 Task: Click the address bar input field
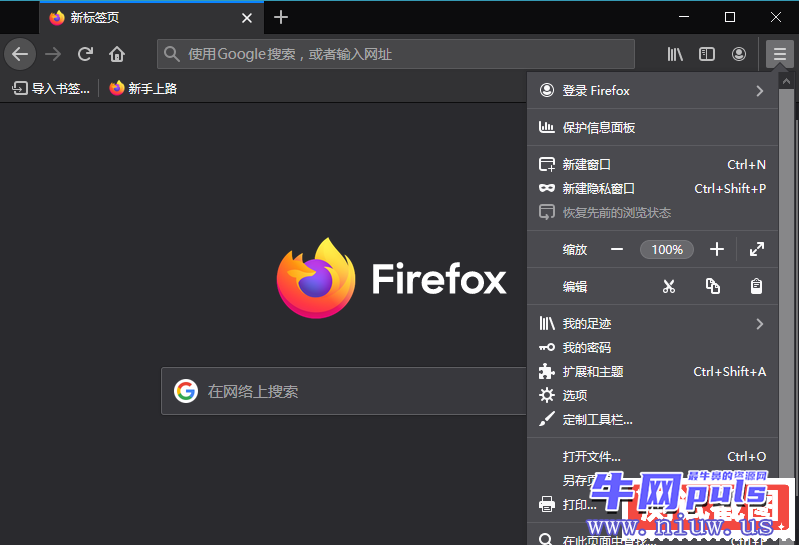click(x=396, y=54)
